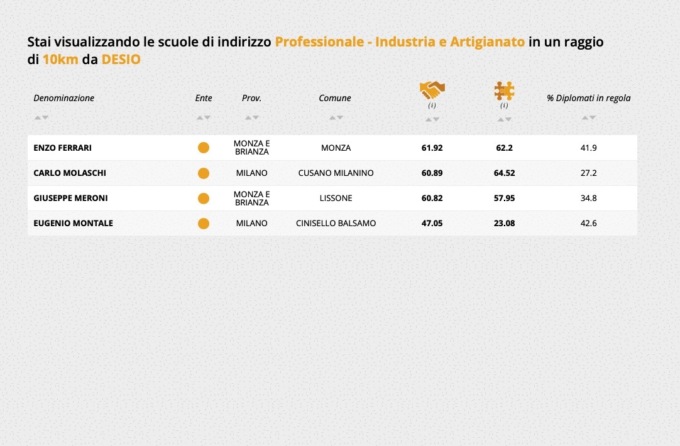Sort the puzzle column using its arrows
Screen dimensions: 680x446
[504, 119]
